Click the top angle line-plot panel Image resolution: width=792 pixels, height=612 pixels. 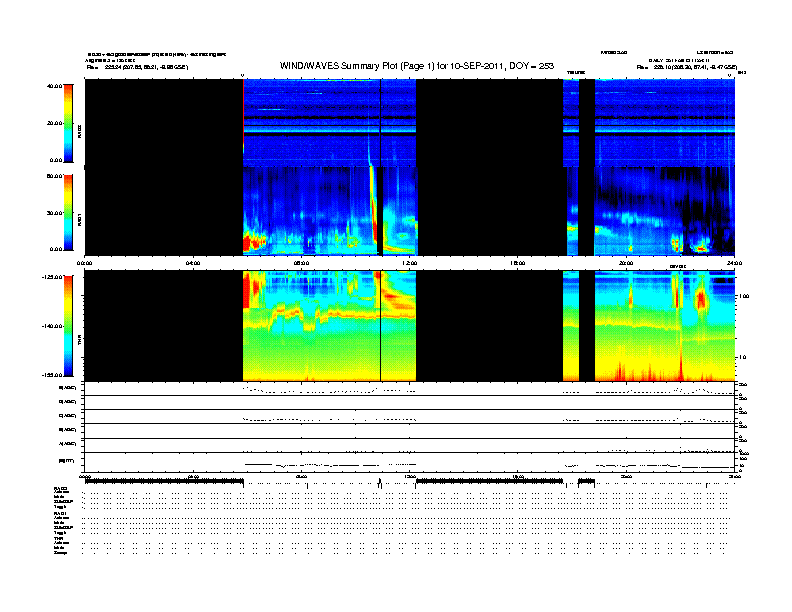(x=410, y=389)
